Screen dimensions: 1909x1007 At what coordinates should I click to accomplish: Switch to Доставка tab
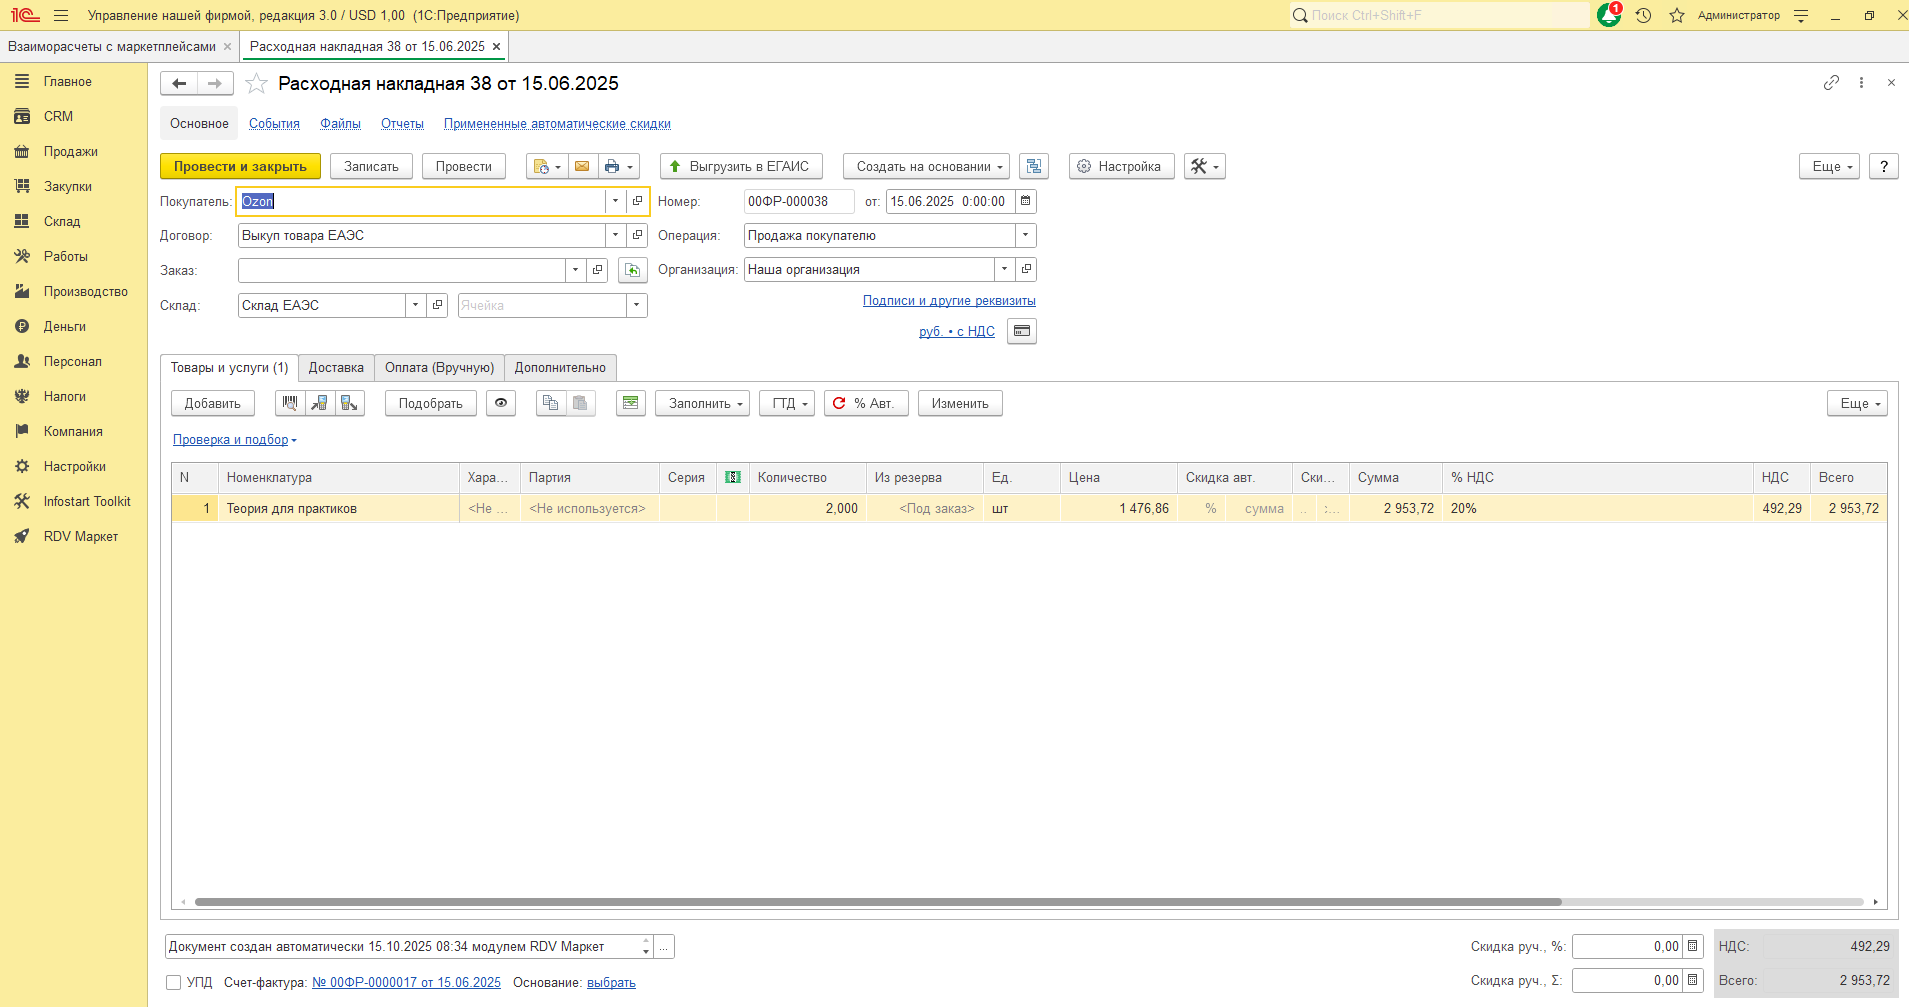pos(336,368)
